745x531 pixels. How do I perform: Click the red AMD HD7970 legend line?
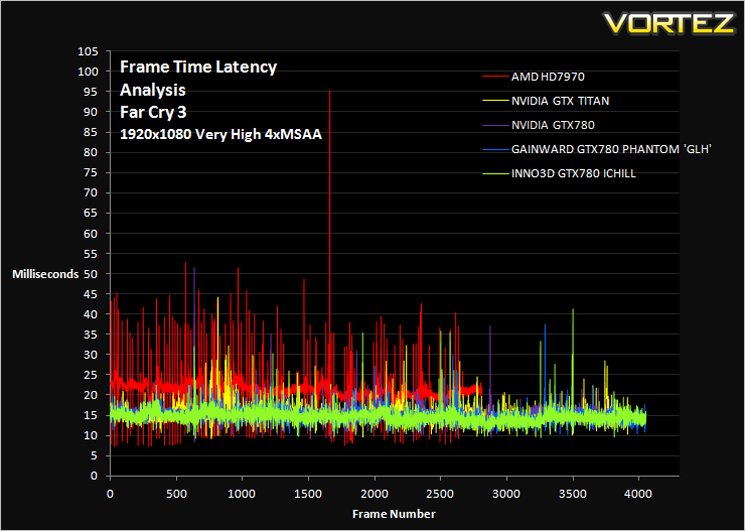click(496, 76)
